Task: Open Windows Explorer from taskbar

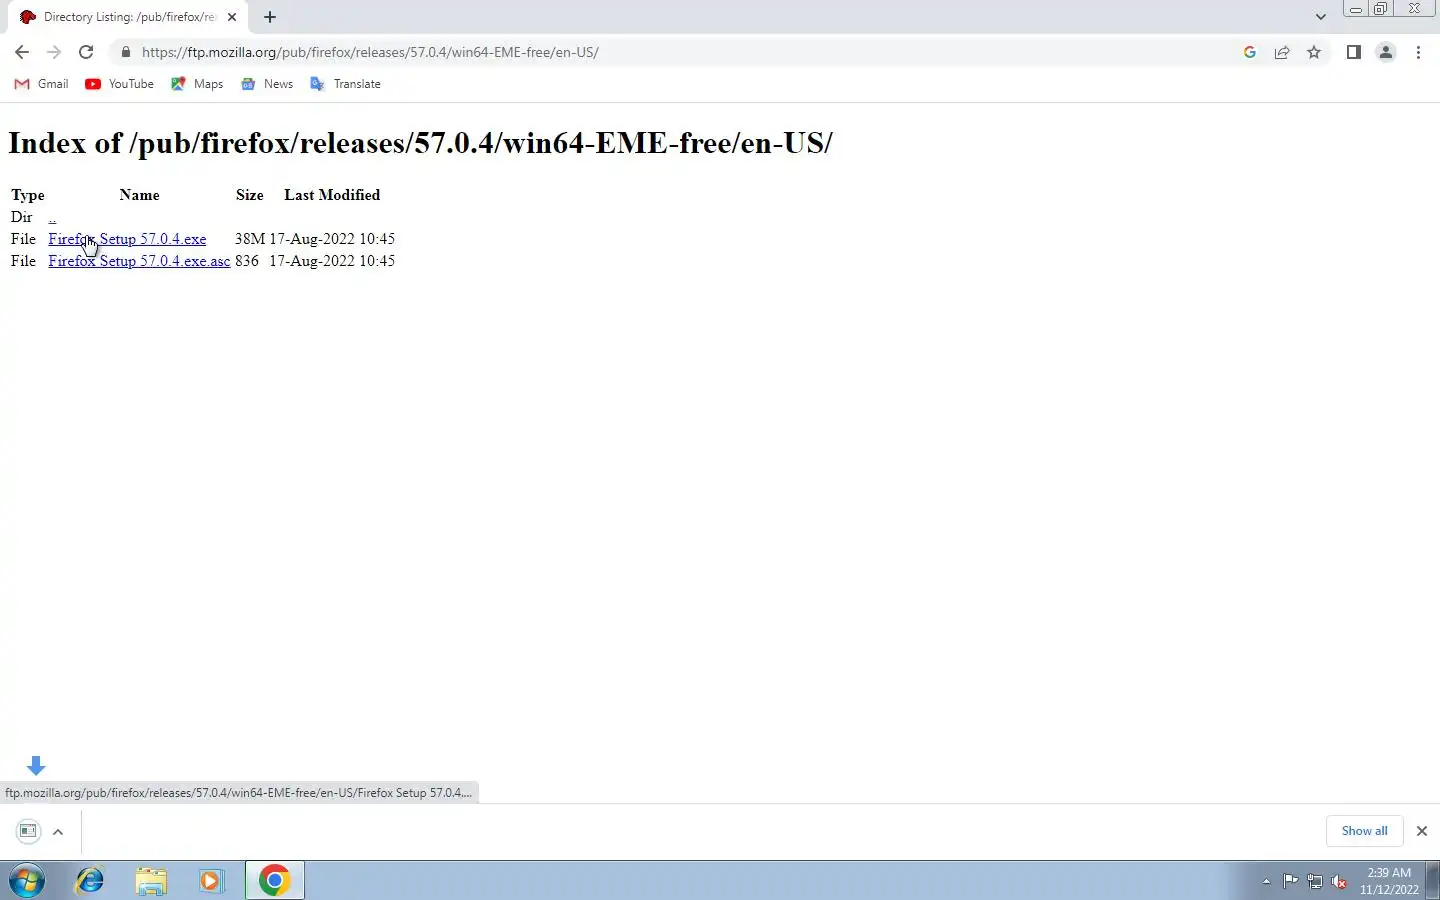Action: click(x=151, y=881)
